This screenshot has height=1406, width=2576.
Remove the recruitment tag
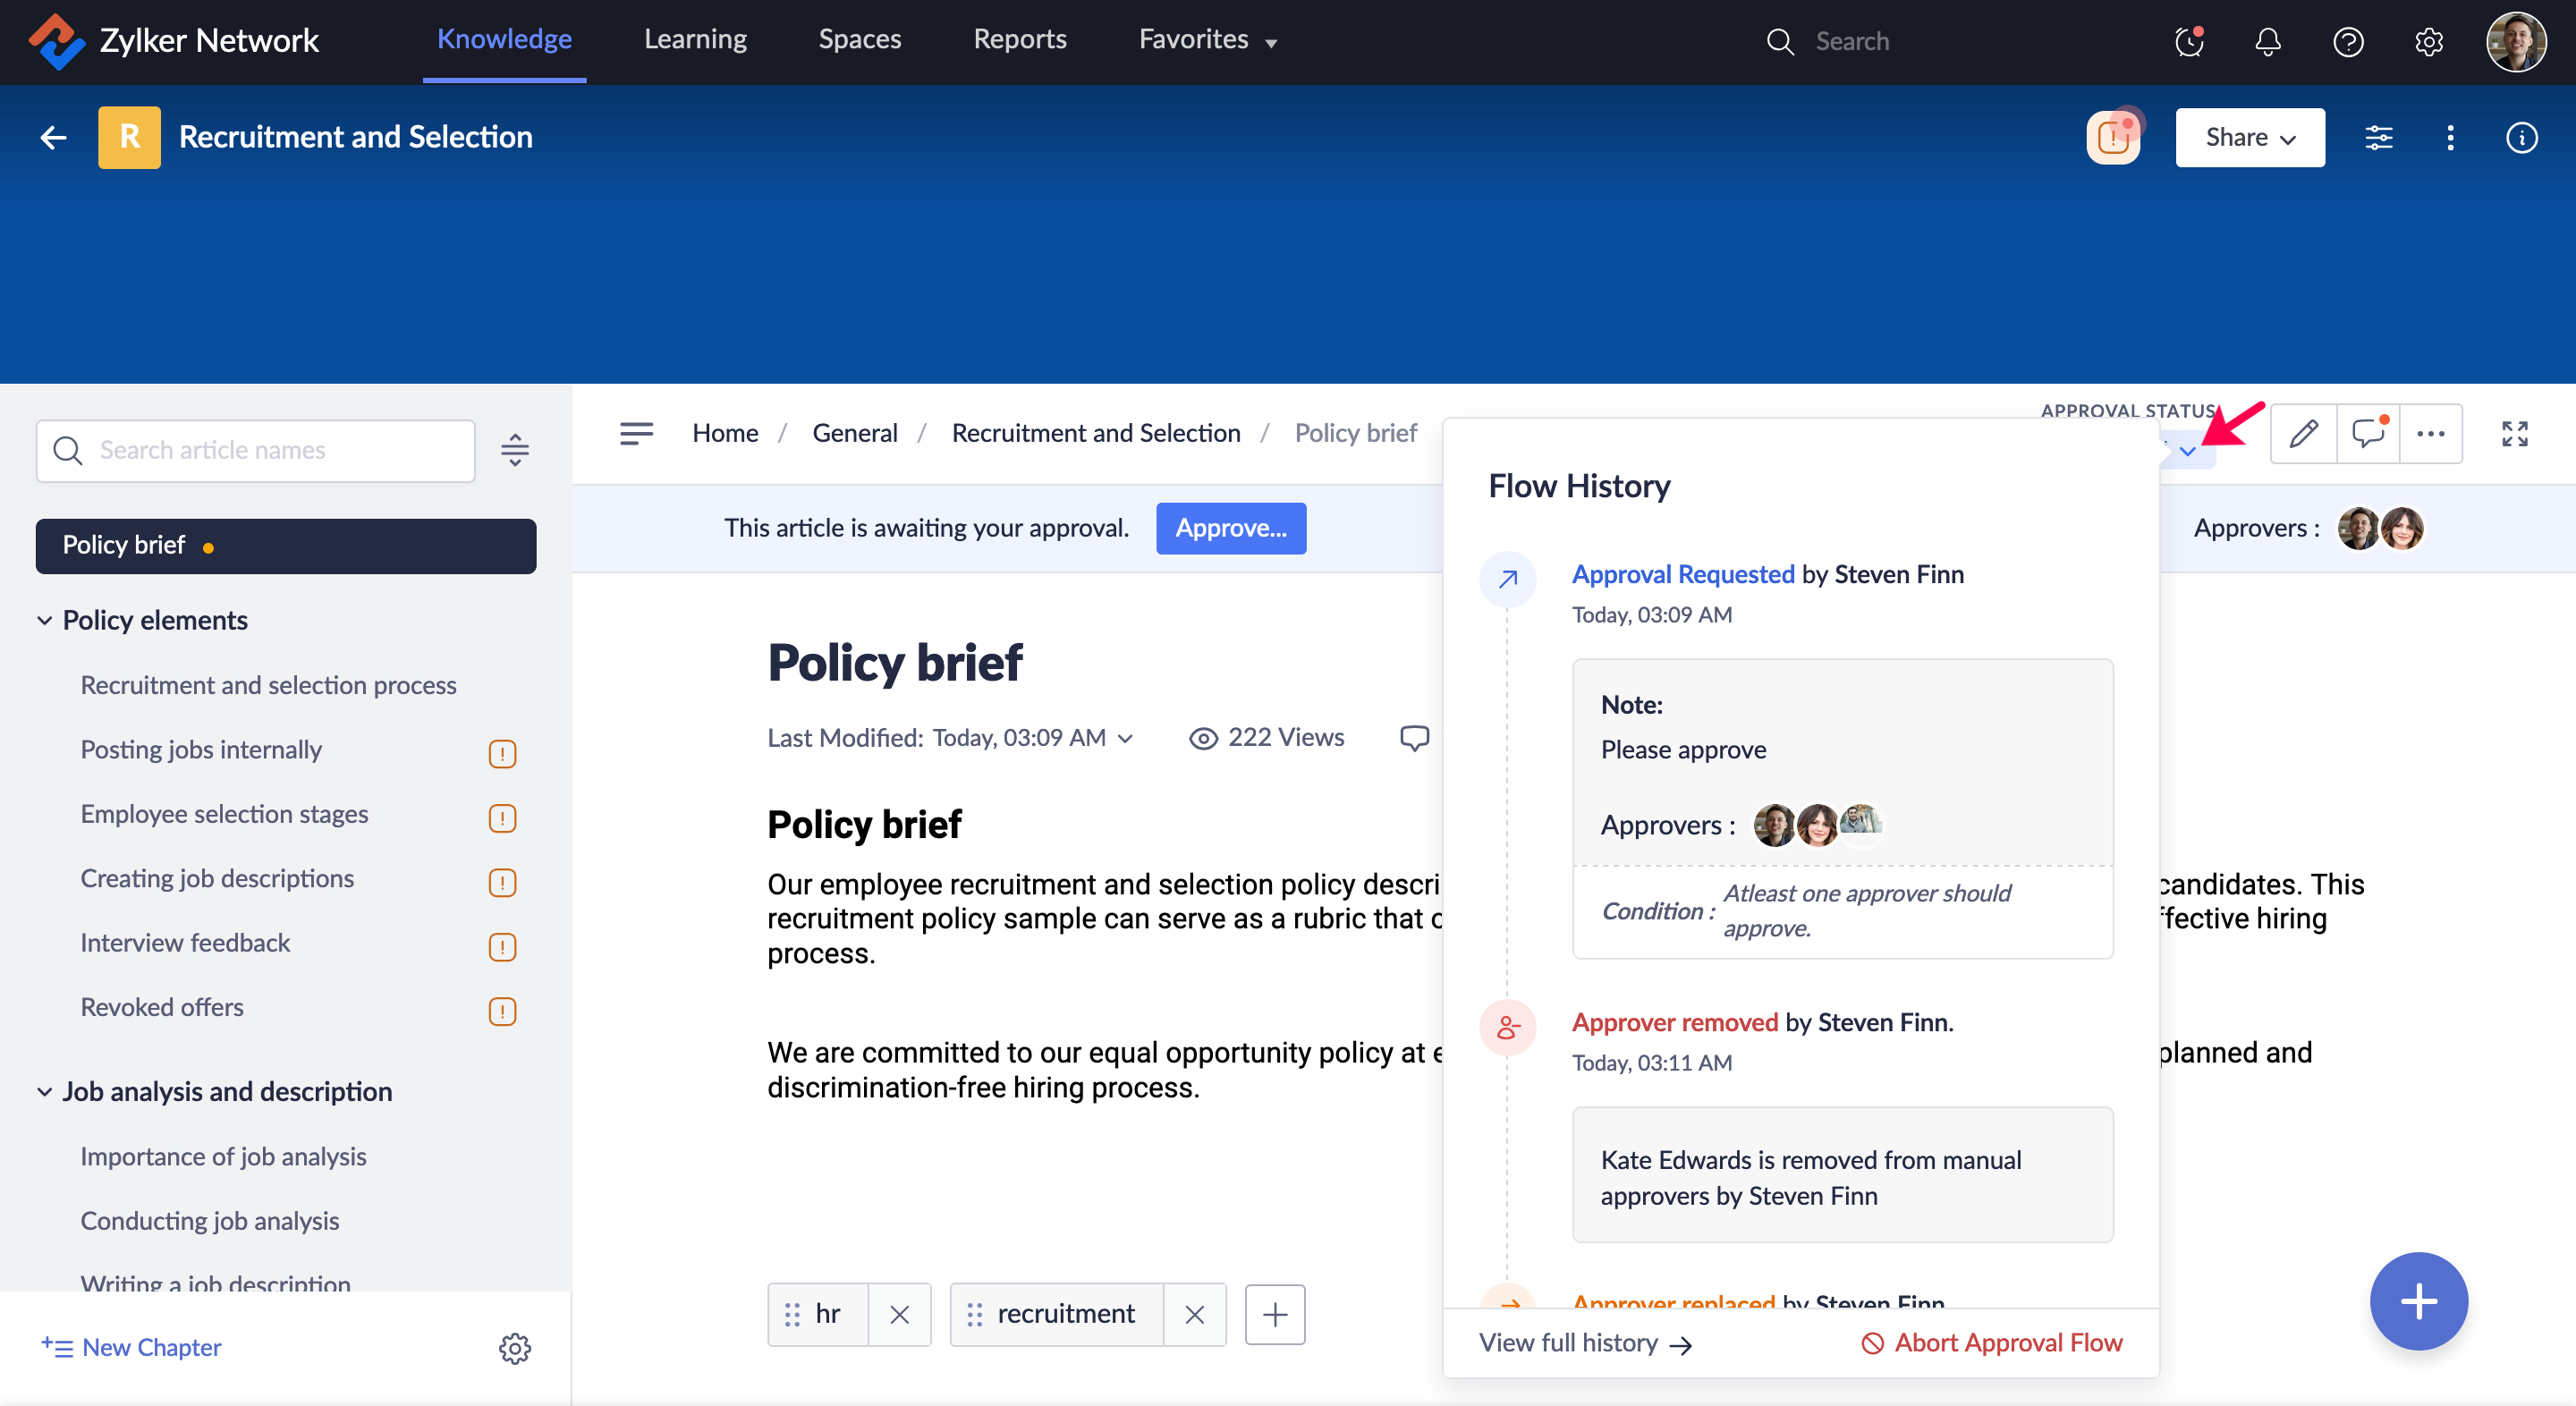(x=1194, y=1314)
